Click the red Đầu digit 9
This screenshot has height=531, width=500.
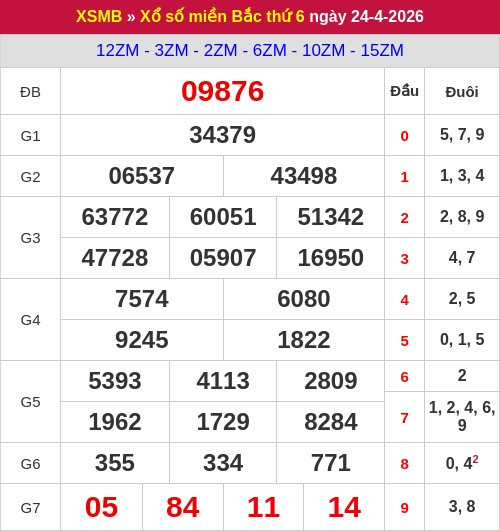404,508
